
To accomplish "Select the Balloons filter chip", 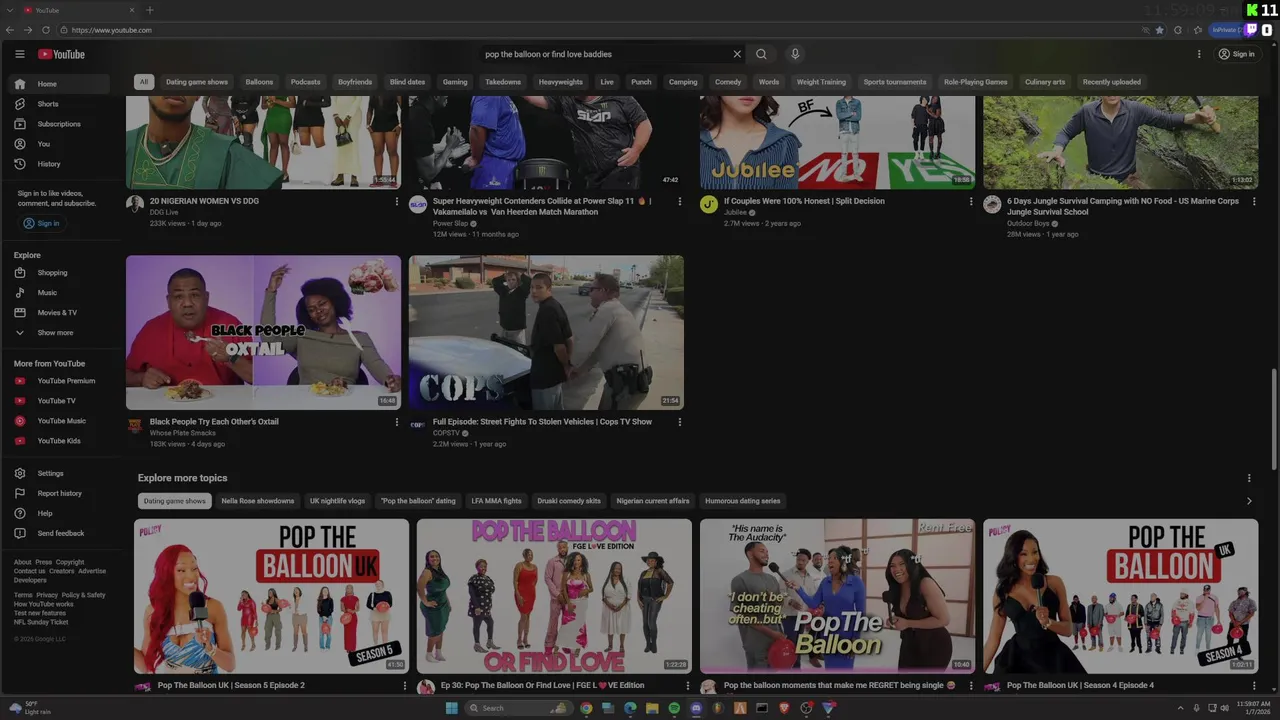I will pos(259,82).
